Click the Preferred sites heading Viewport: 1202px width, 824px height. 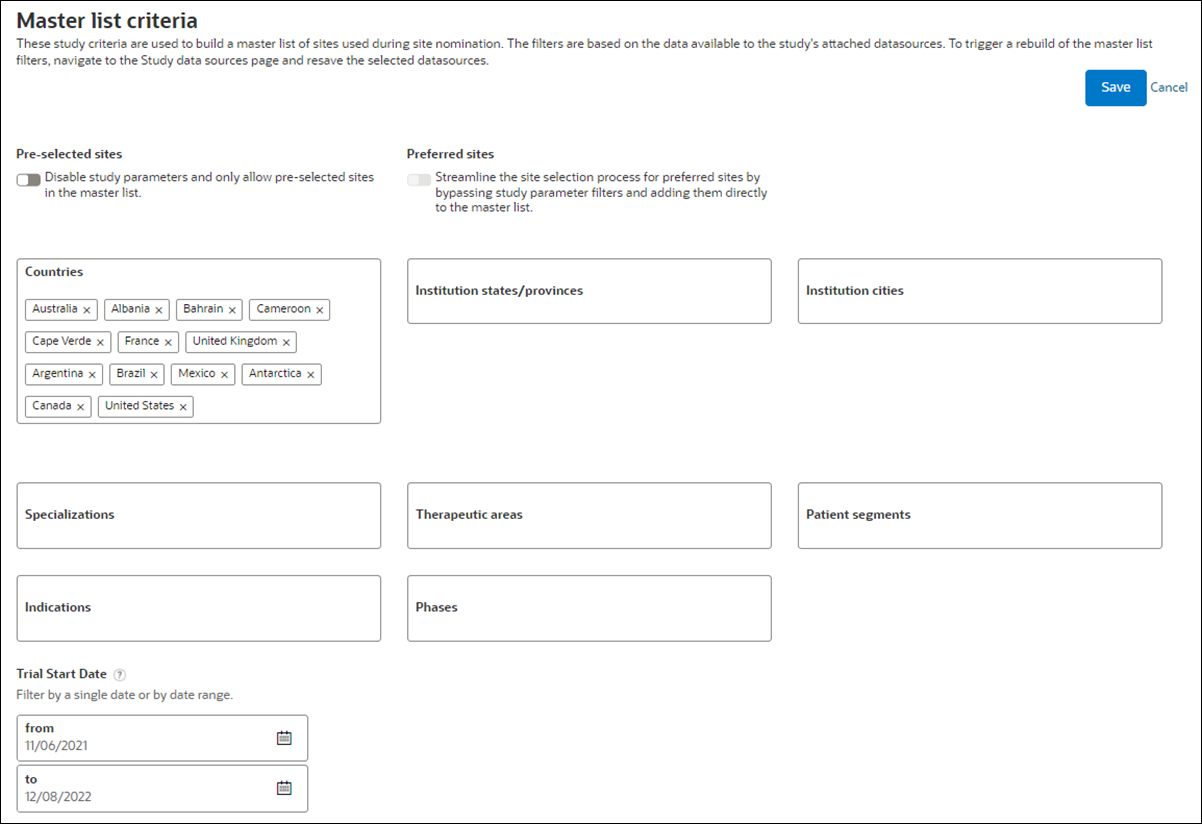point(450,154)
